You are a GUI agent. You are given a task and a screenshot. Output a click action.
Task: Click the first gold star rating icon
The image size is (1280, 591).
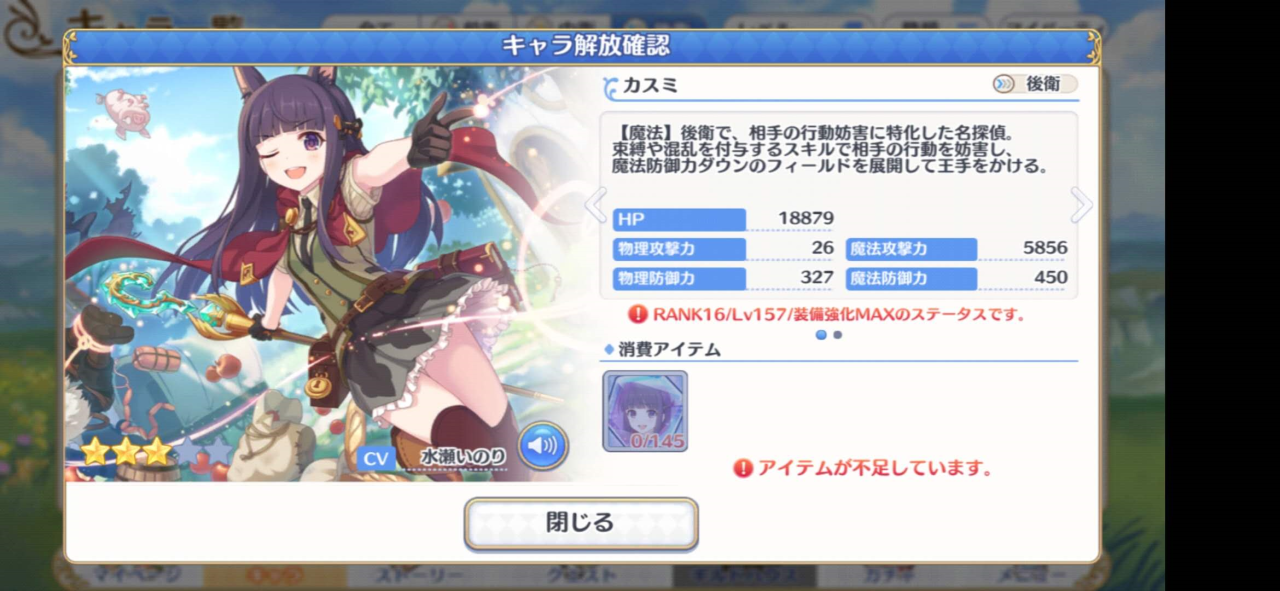click(x=95, y=452)
